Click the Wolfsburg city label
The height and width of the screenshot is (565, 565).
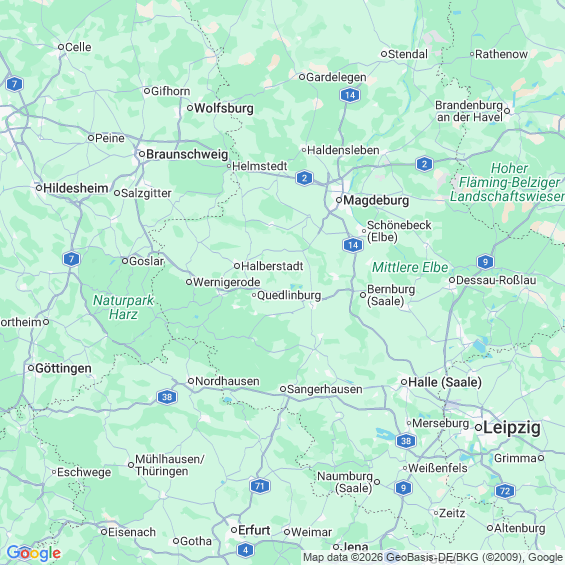click(223, 108)
